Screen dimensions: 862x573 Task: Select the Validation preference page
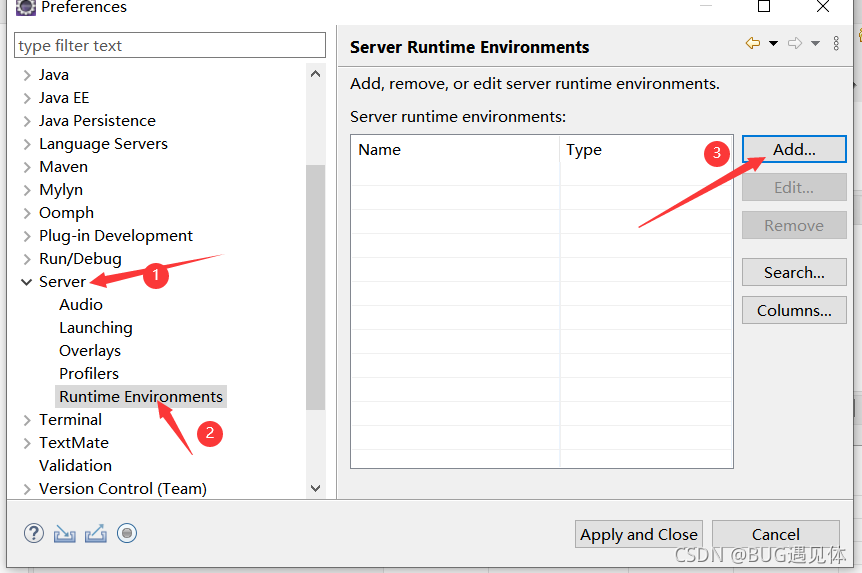pos(75,466)
